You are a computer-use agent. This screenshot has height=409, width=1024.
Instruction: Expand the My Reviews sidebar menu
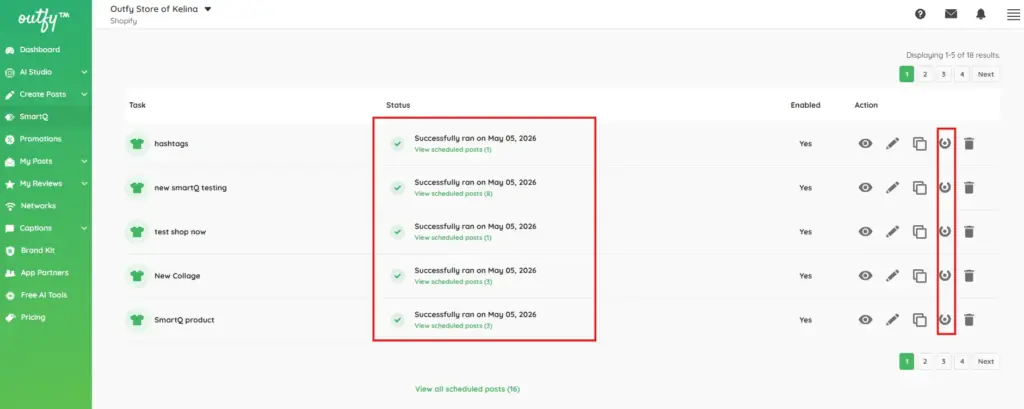84,184
